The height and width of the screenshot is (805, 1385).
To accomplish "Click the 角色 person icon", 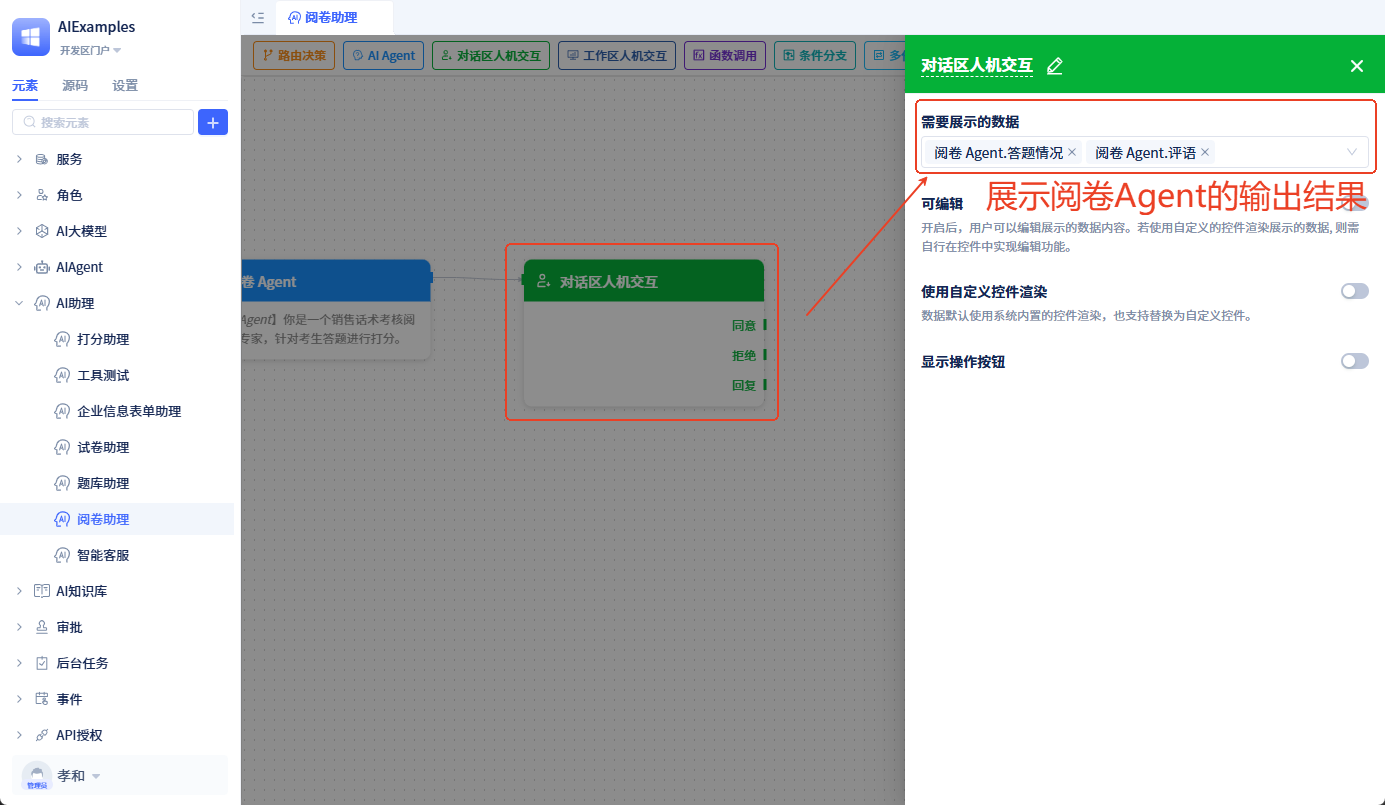I will pyautogui.click(x=42, y=195).
